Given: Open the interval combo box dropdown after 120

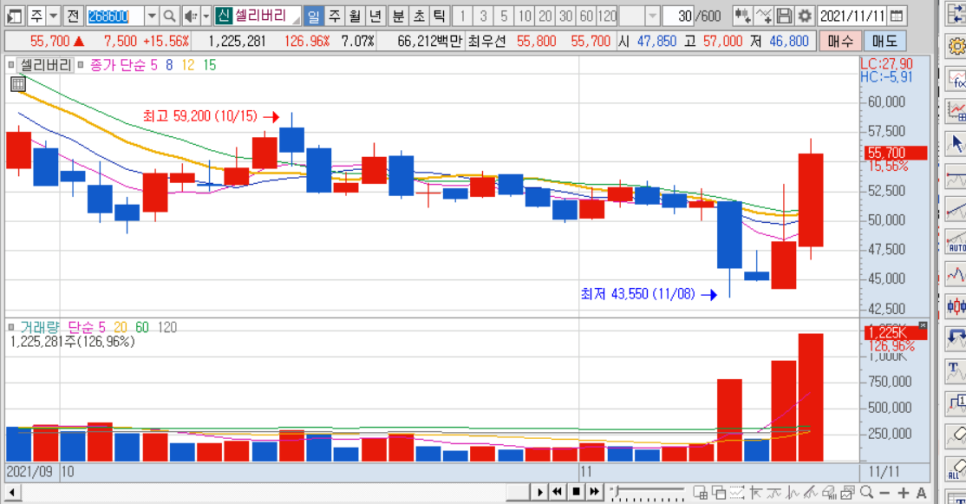Looking at the screenshot, I should [x=653, y=16].
